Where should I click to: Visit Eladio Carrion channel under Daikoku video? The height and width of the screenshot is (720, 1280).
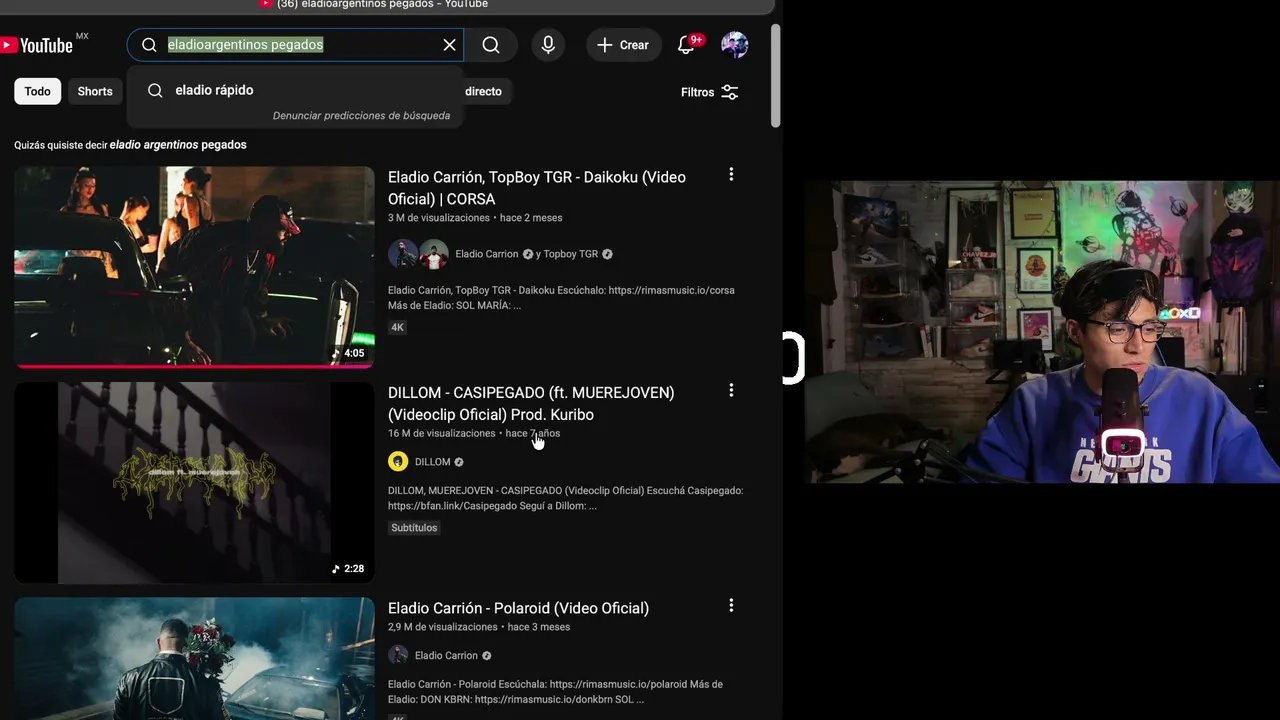click(487, 254)
